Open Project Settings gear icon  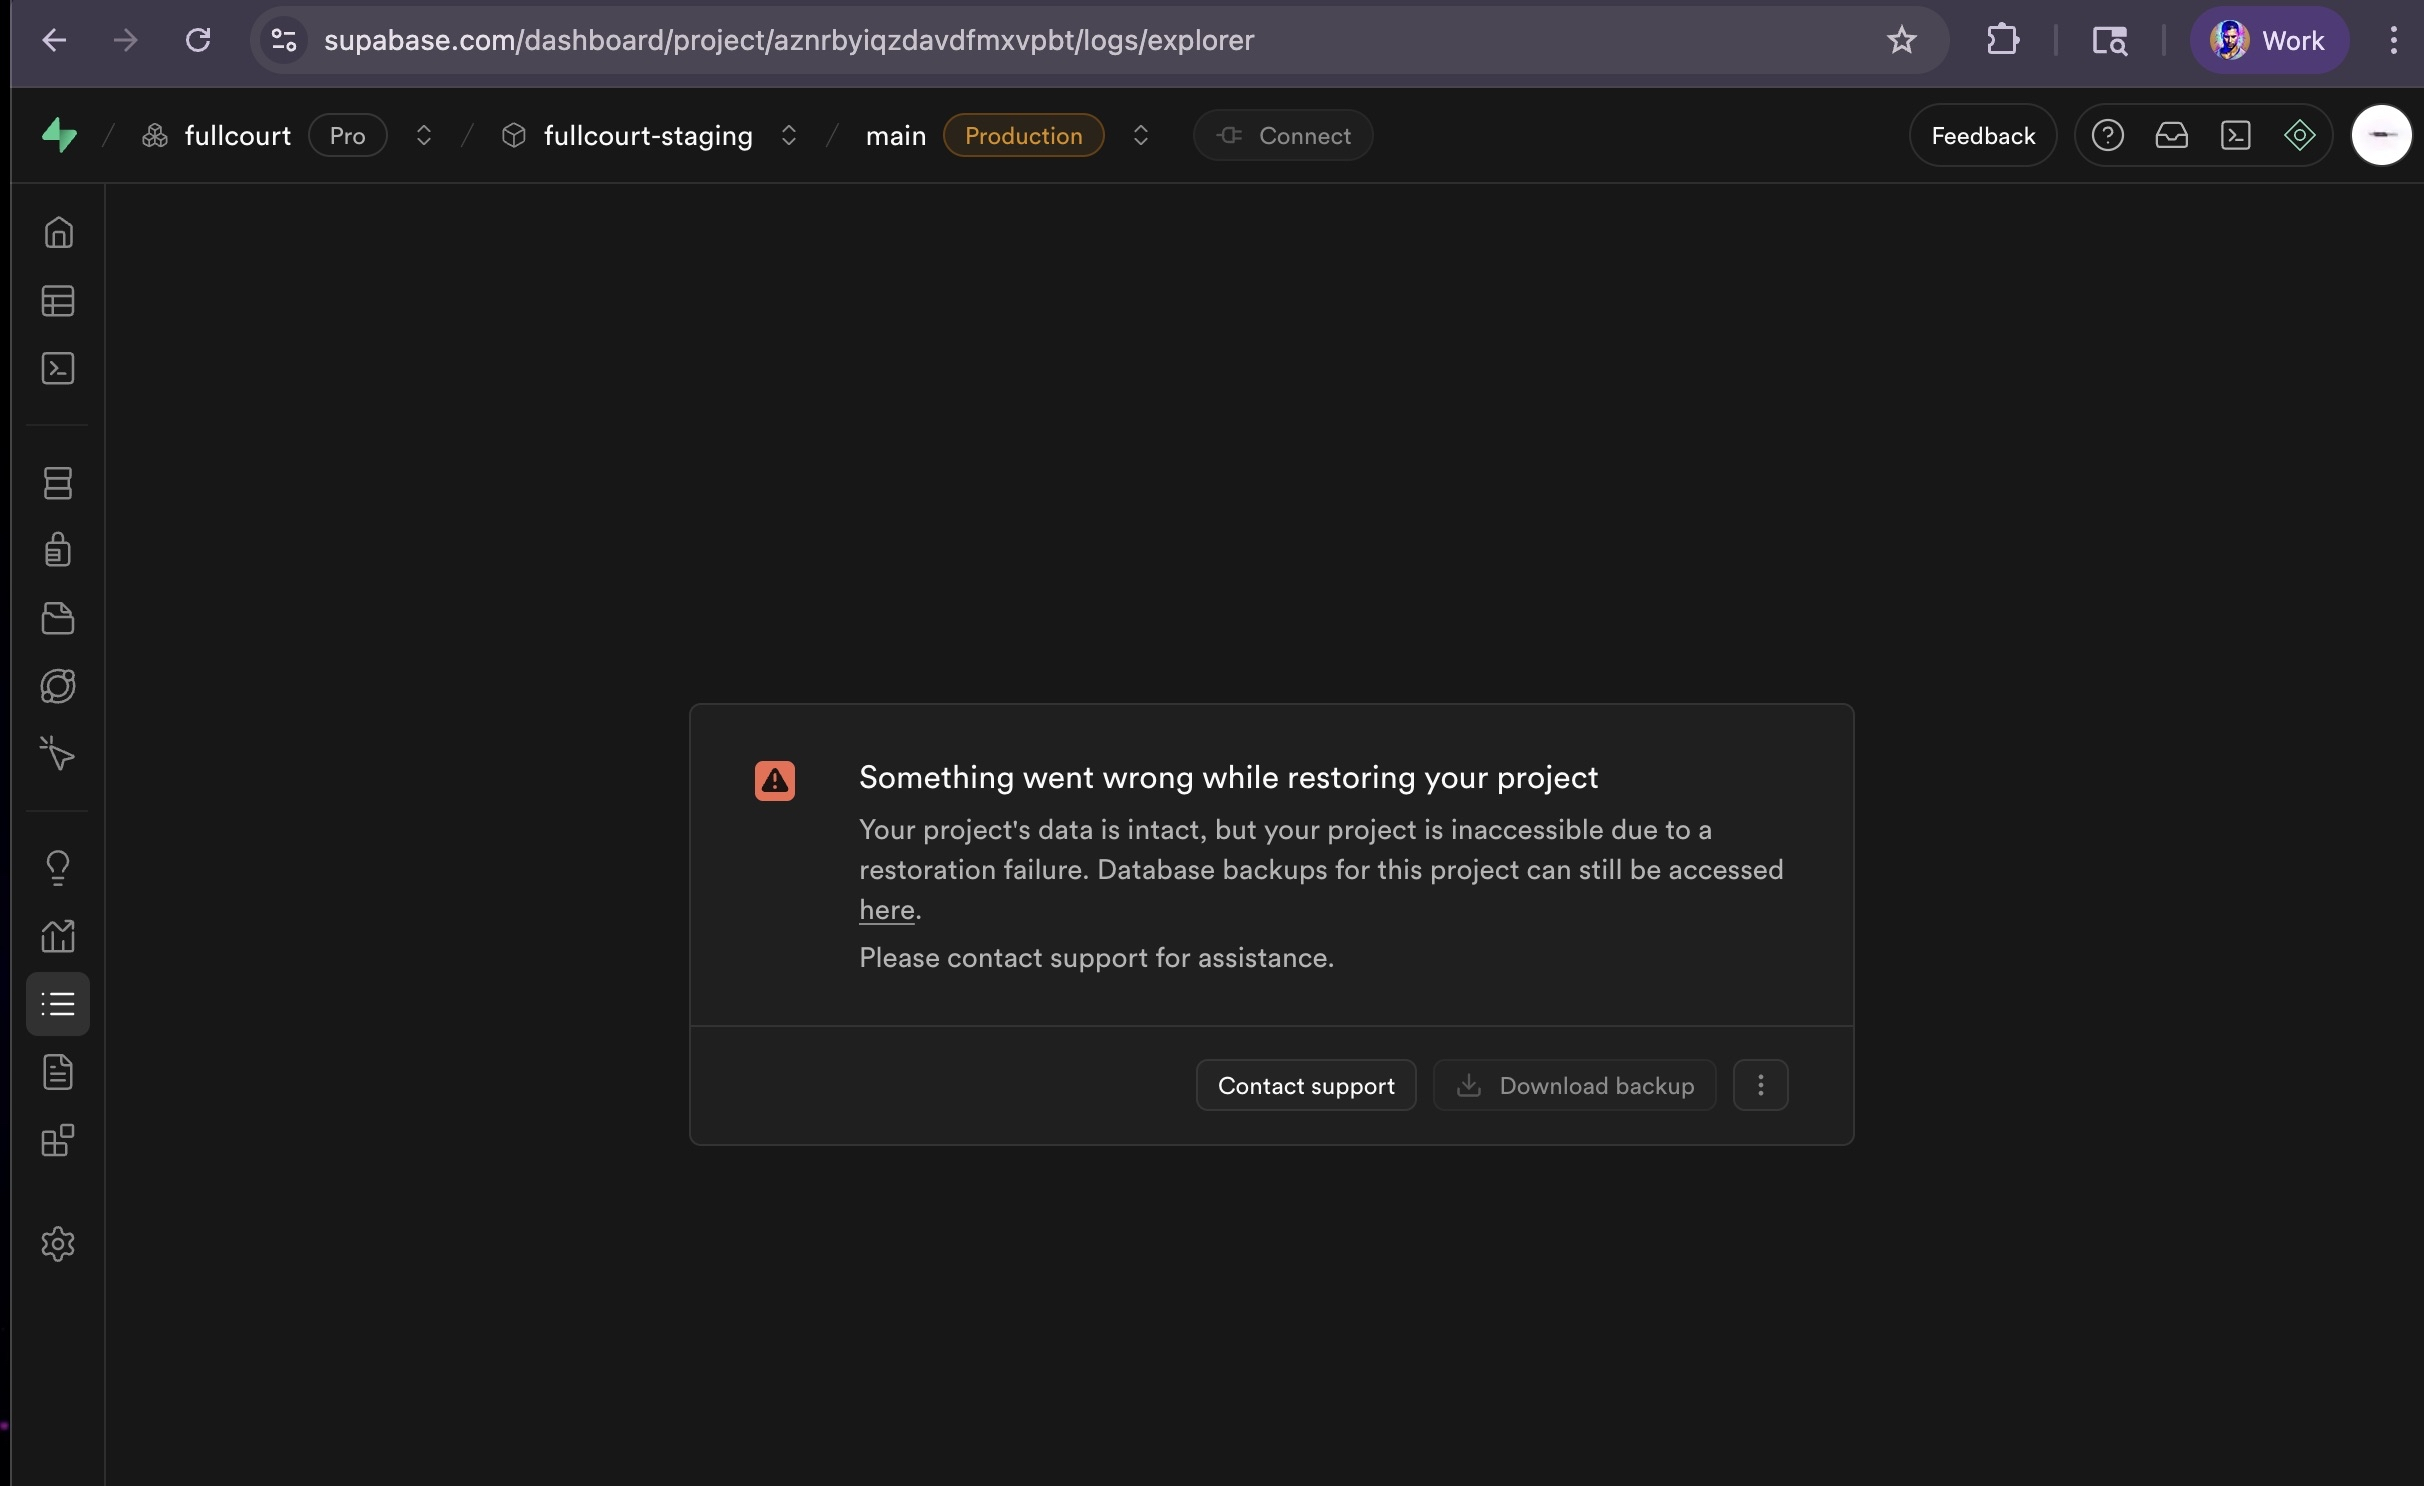tap(58, 1244)
